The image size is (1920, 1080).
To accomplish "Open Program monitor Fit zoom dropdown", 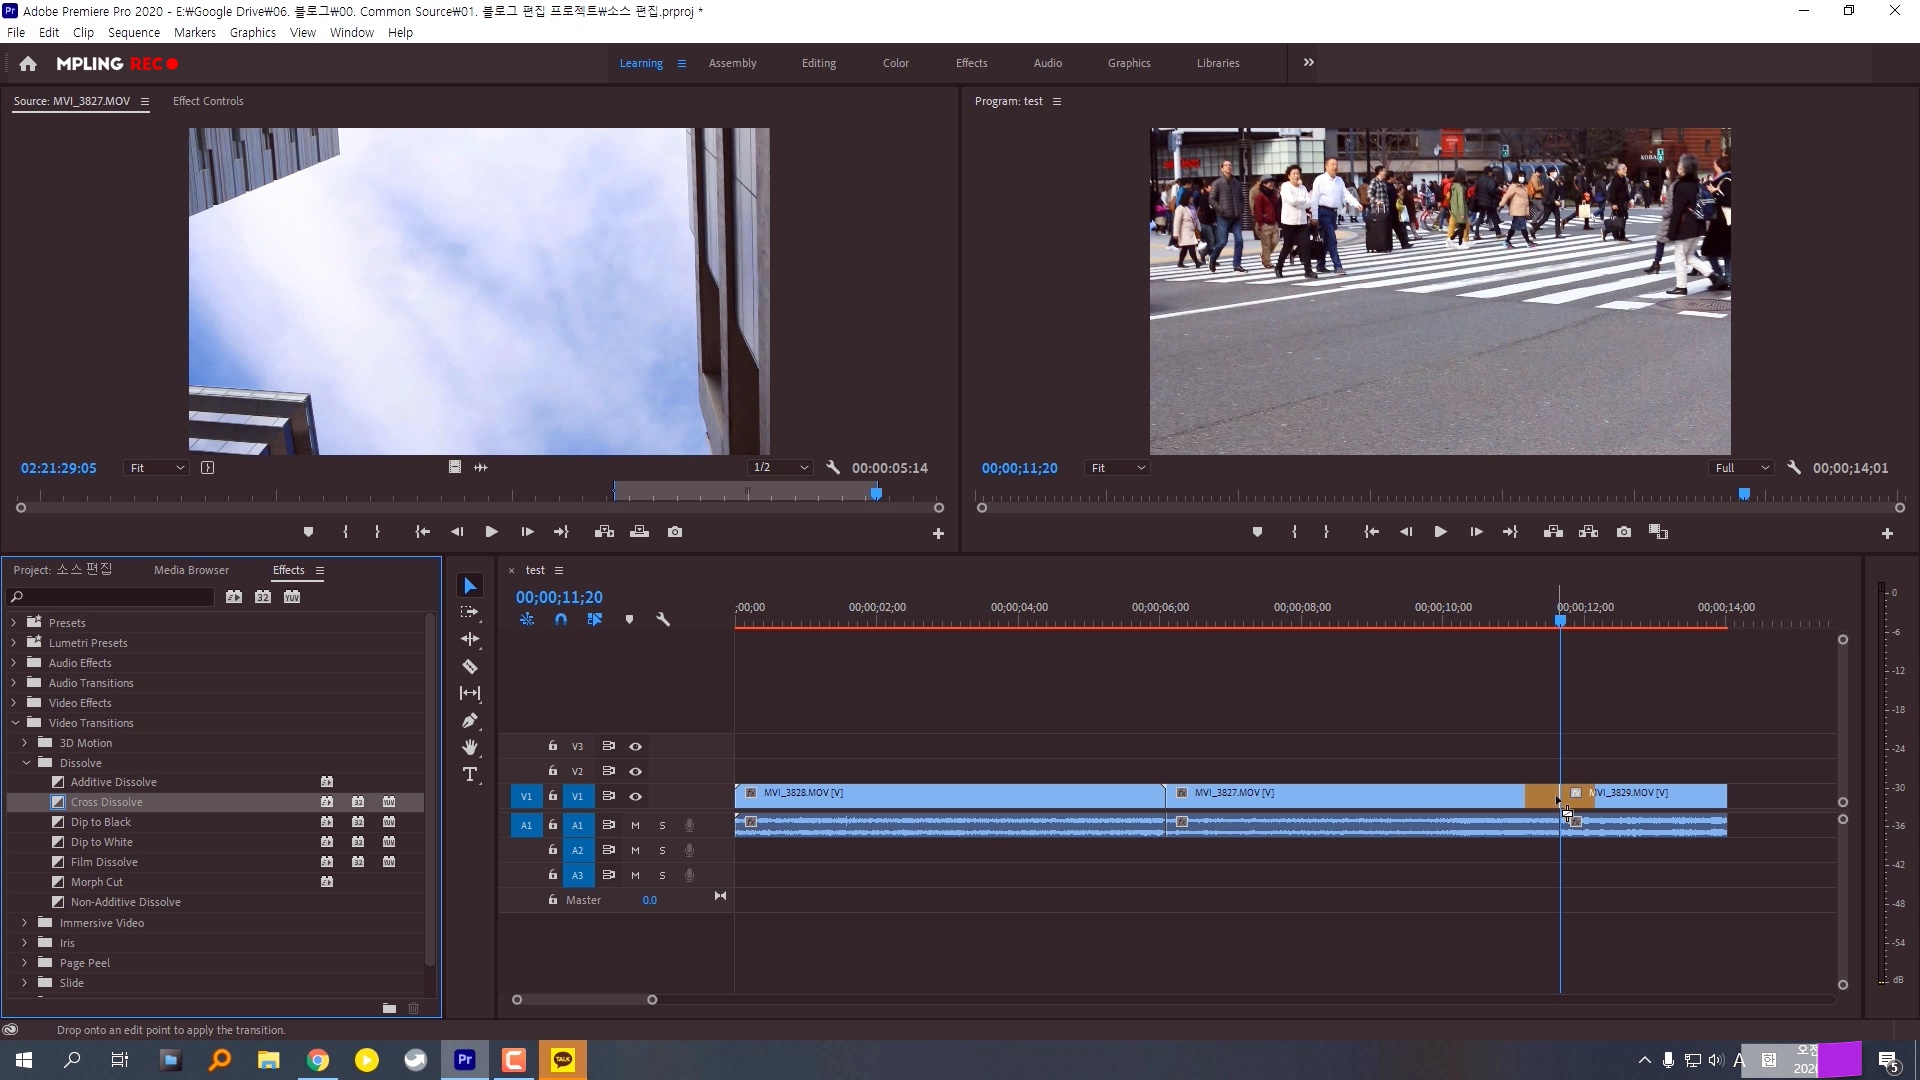I will (x=1117, y=468).
